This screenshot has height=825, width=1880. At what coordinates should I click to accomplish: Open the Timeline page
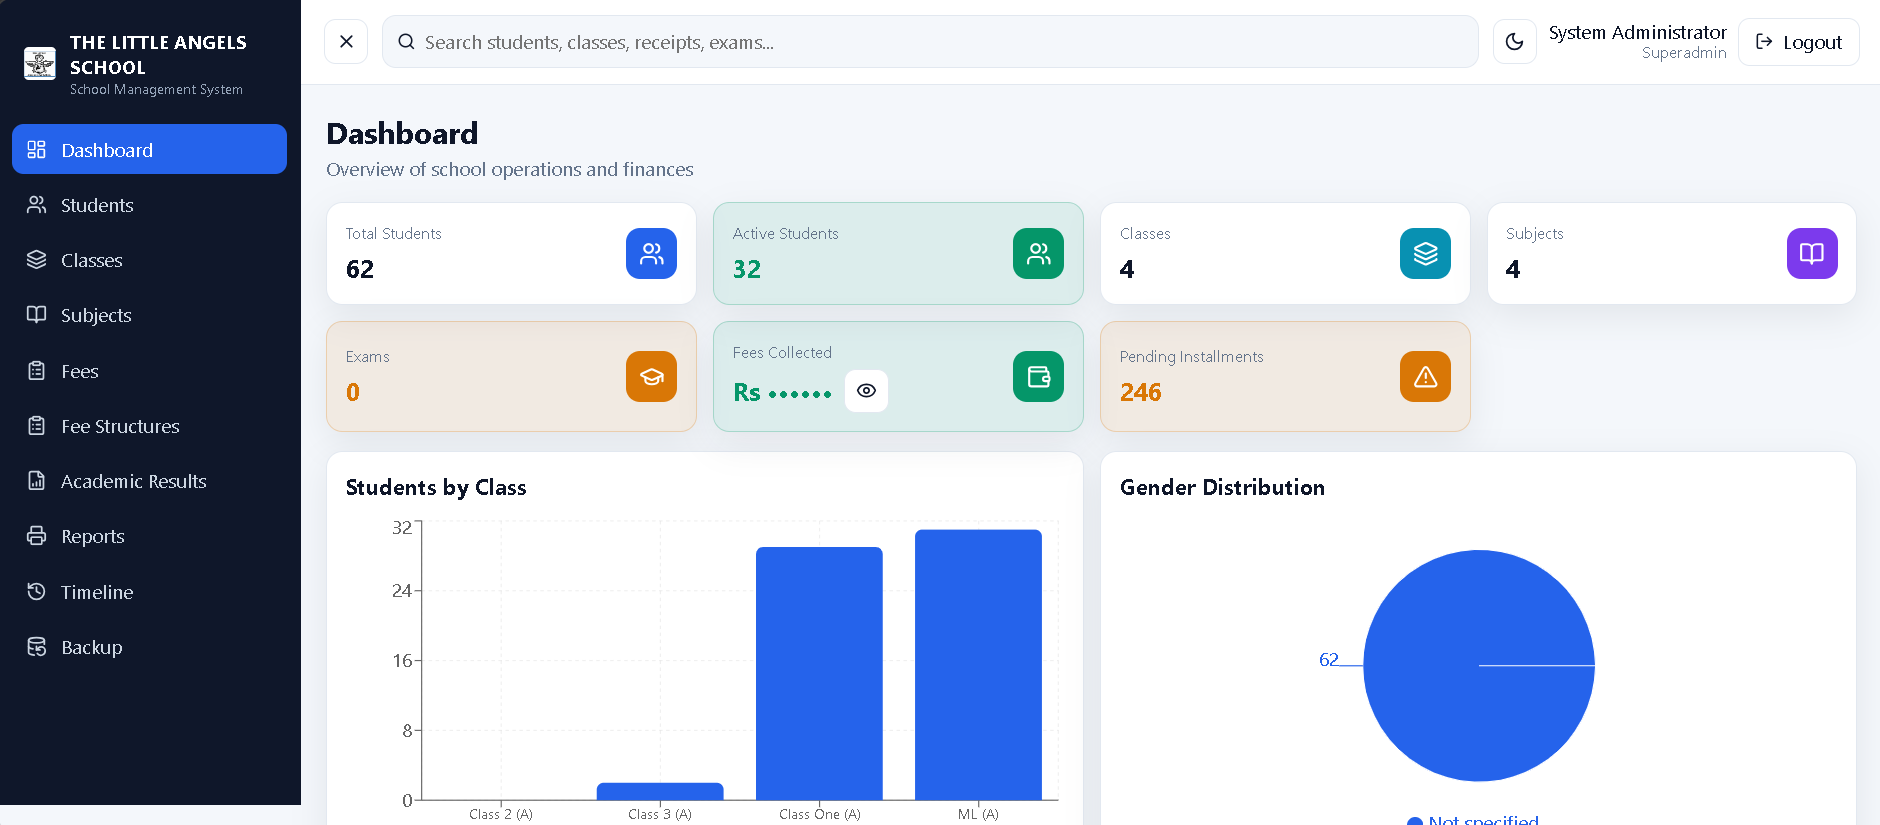pos(149,592)
